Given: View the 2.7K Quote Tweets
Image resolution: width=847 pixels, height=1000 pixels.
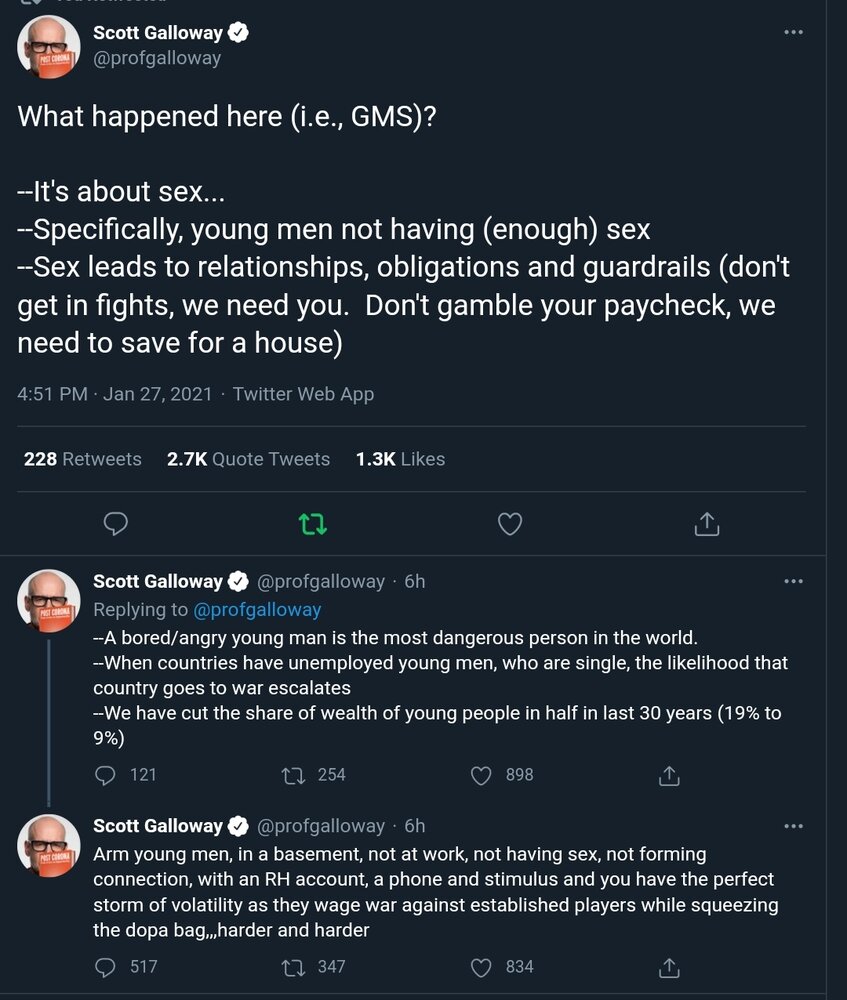Looking at the screenshot, I should click(x=248, y=459).
